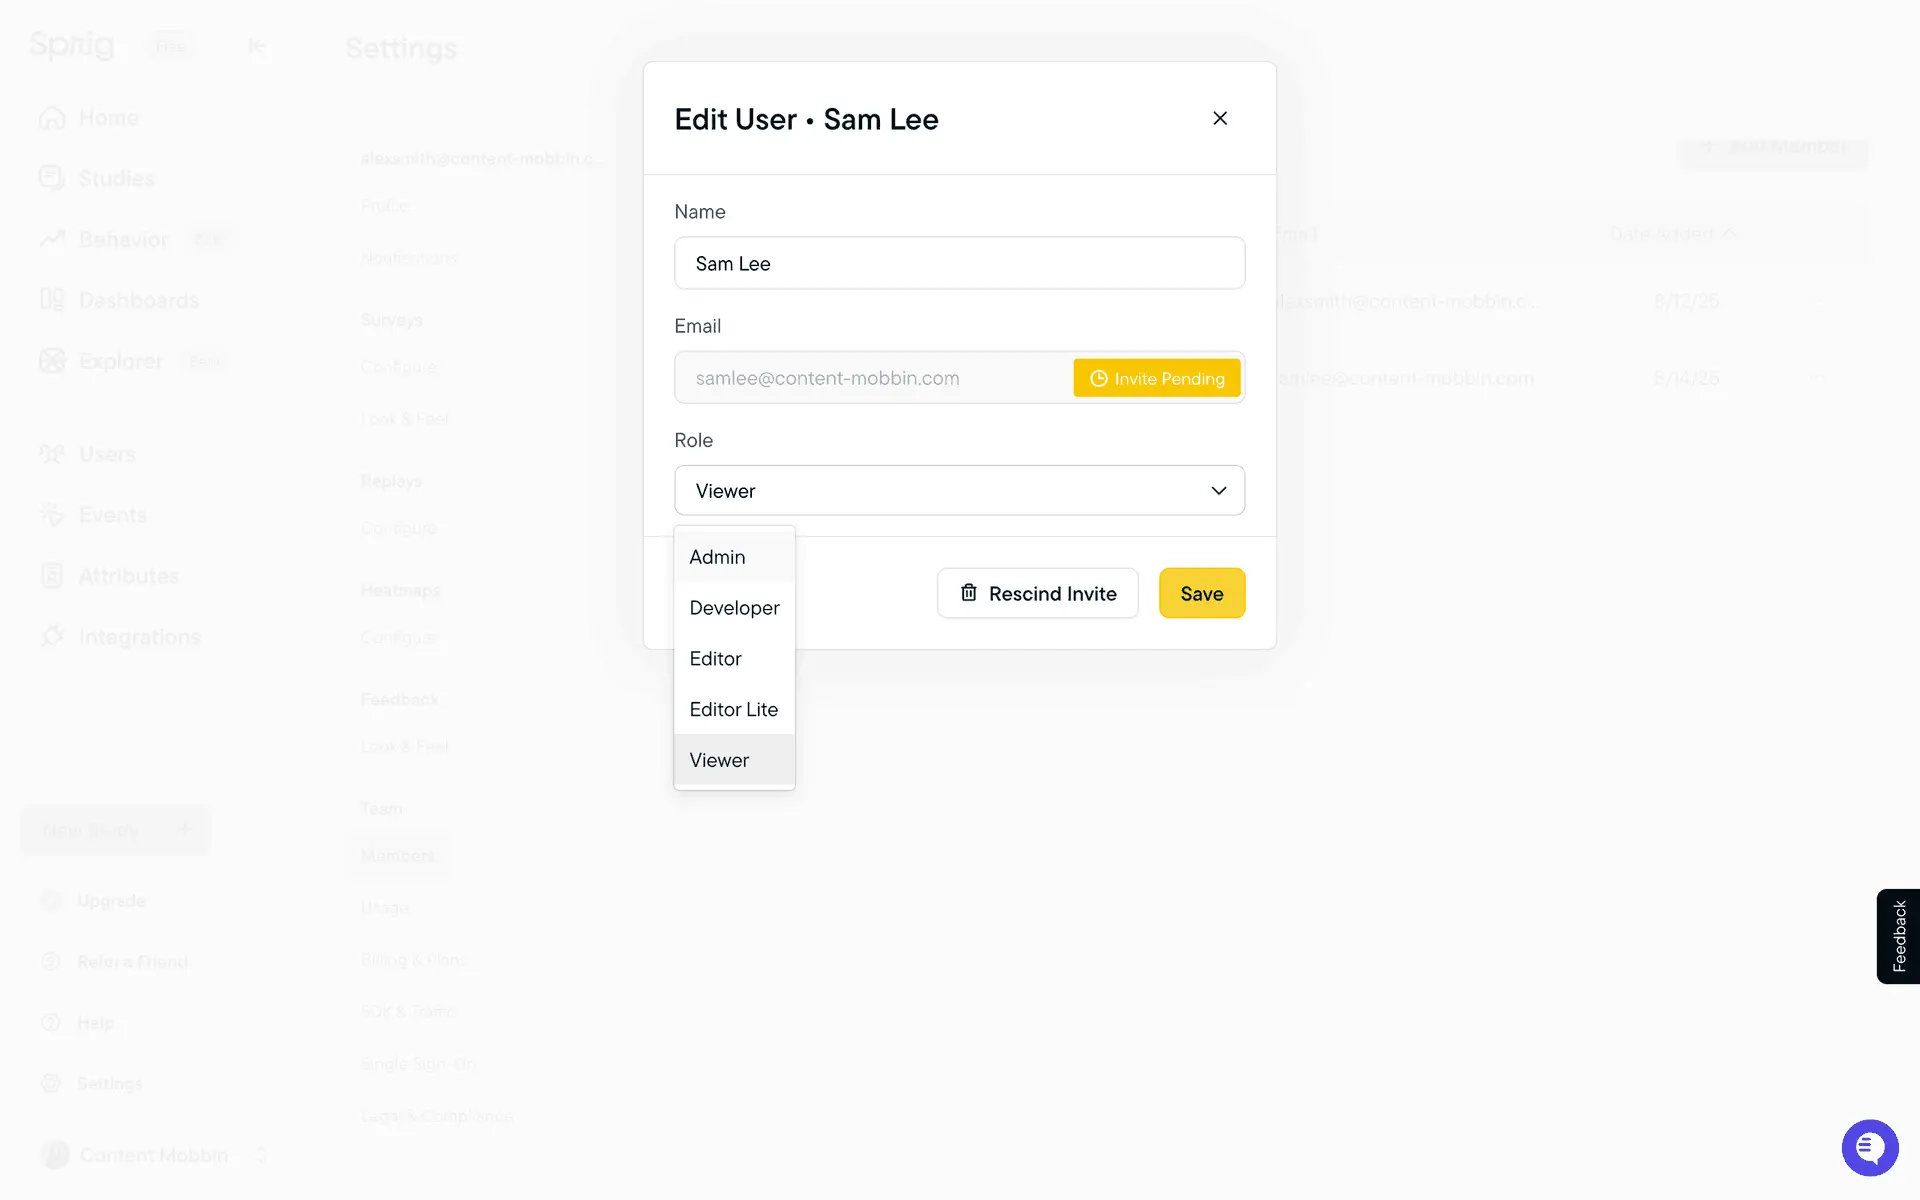
Task: Collapse the Role dropdown via its chevron
Action: [1218, 490]
